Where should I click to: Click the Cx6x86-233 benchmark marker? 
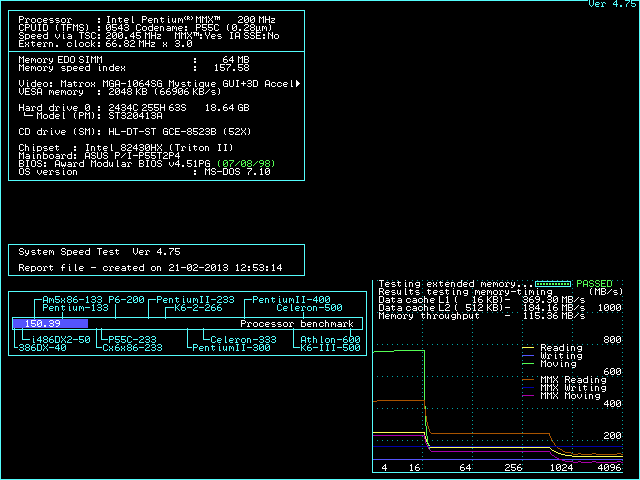pos(132,348)
